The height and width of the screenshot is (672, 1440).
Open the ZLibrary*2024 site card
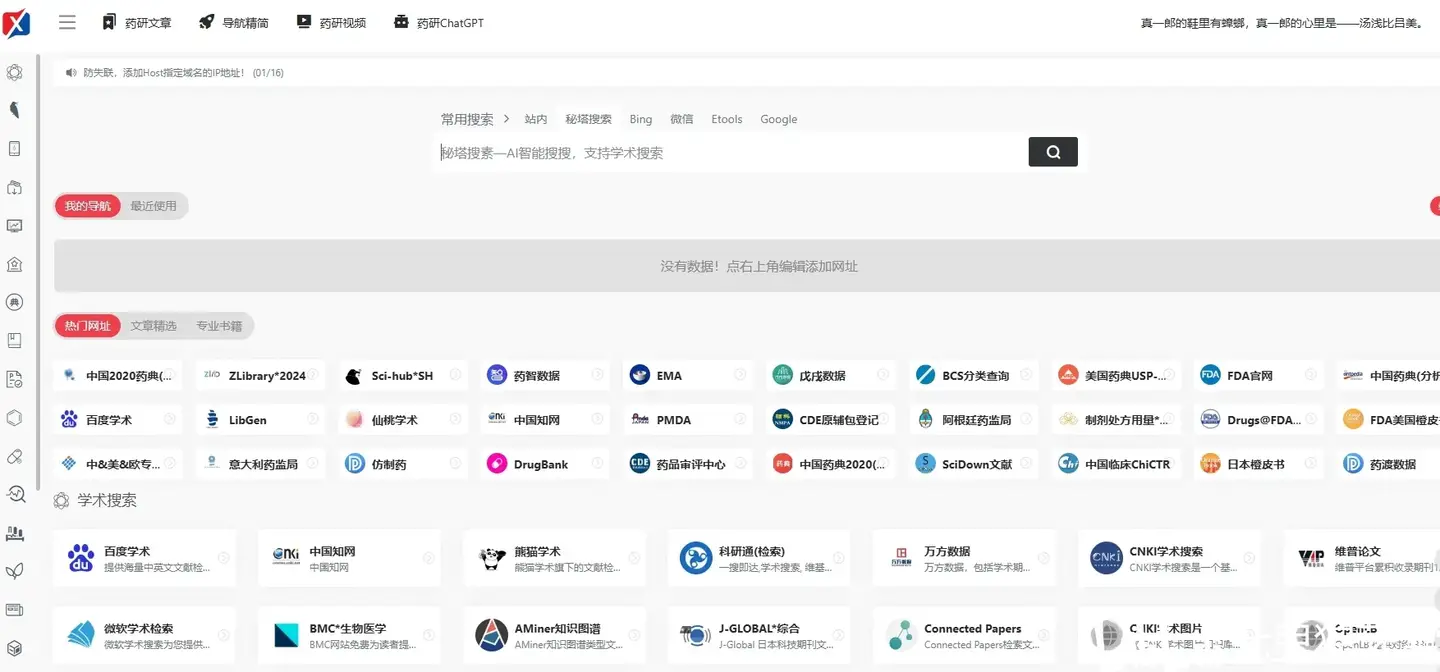(261, 375)
